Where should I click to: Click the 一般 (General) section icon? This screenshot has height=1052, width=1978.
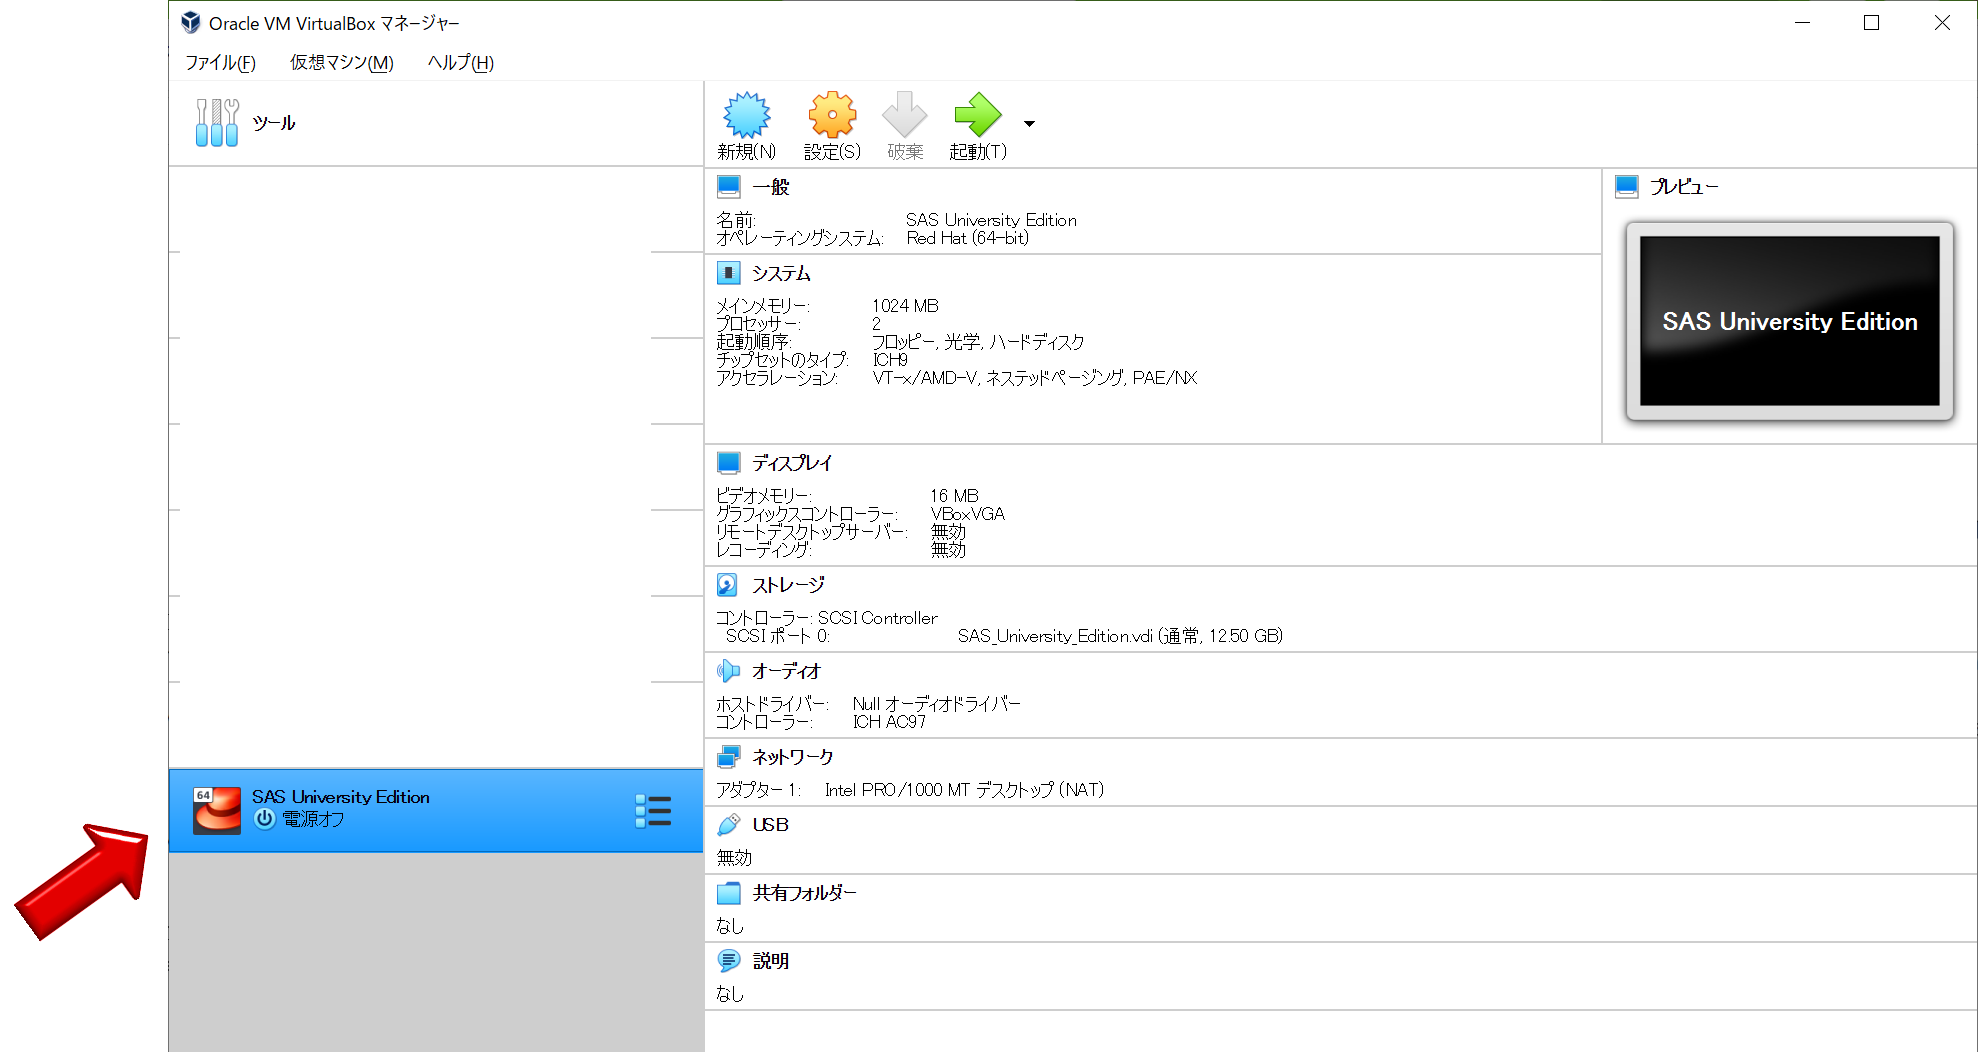pos(729,187)
